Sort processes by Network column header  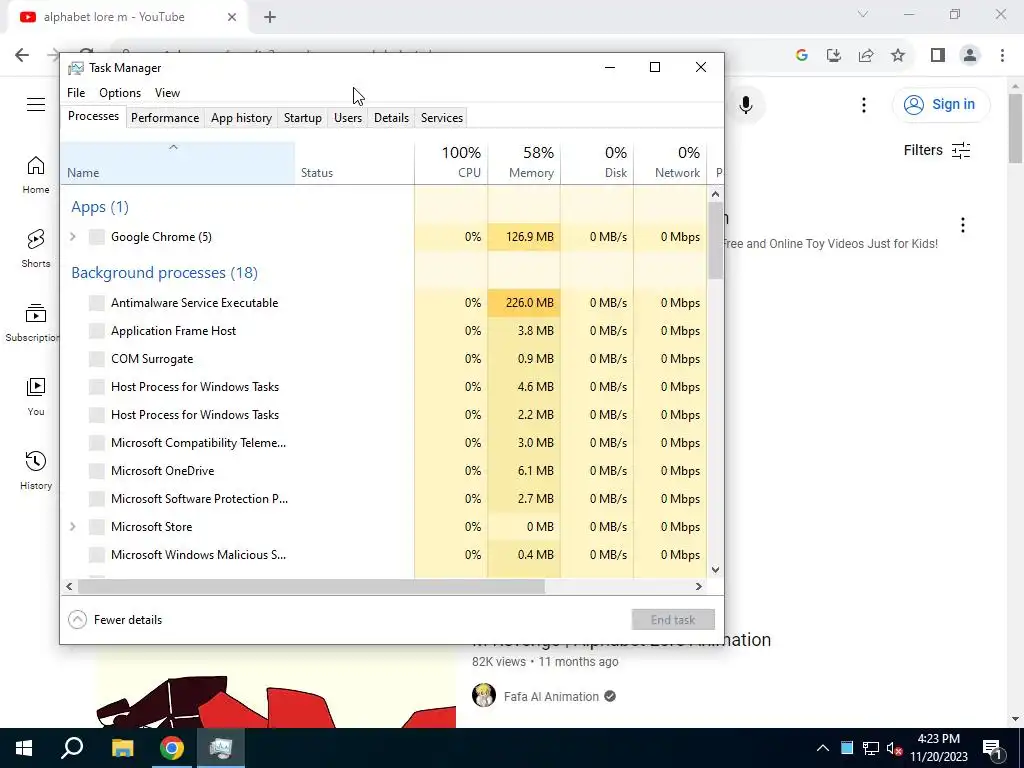click(x=671, y=163)
